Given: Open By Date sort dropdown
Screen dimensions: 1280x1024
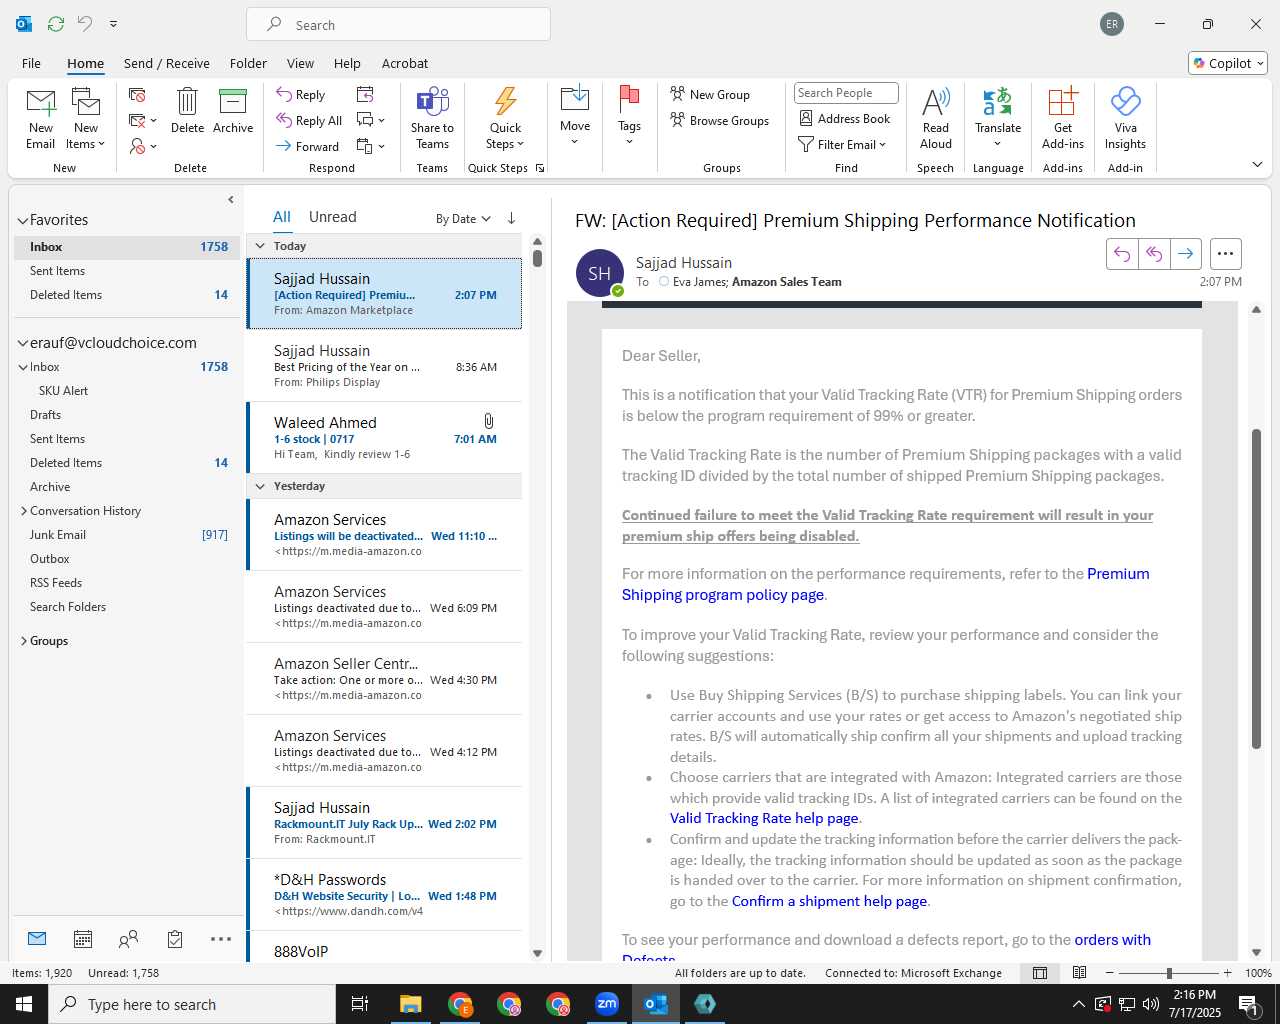Looking at the screenshot, I should [x=463, y=219].
